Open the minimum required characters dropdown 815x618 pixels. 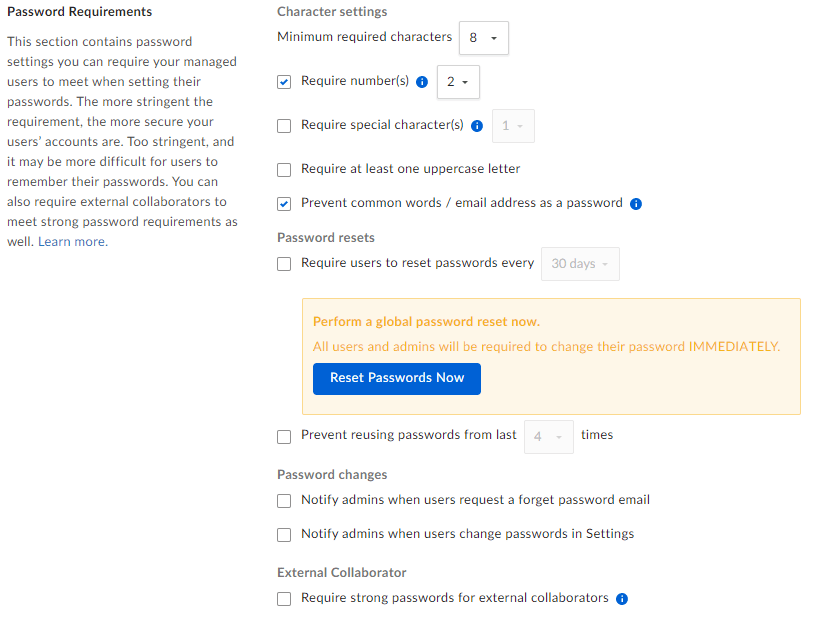coord(484,37)
